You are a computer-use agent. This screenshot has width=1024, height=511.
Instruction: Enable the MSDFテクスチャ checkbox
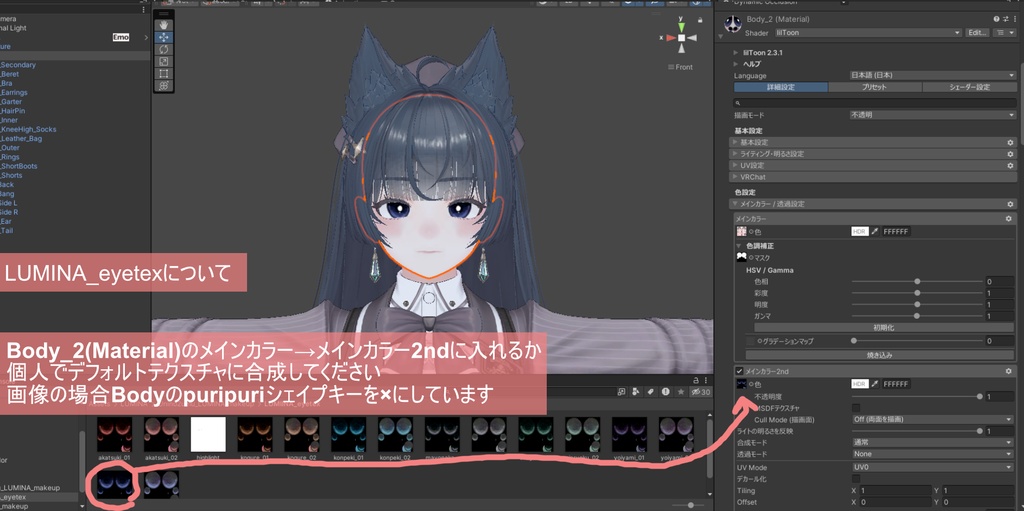(856, 408)
